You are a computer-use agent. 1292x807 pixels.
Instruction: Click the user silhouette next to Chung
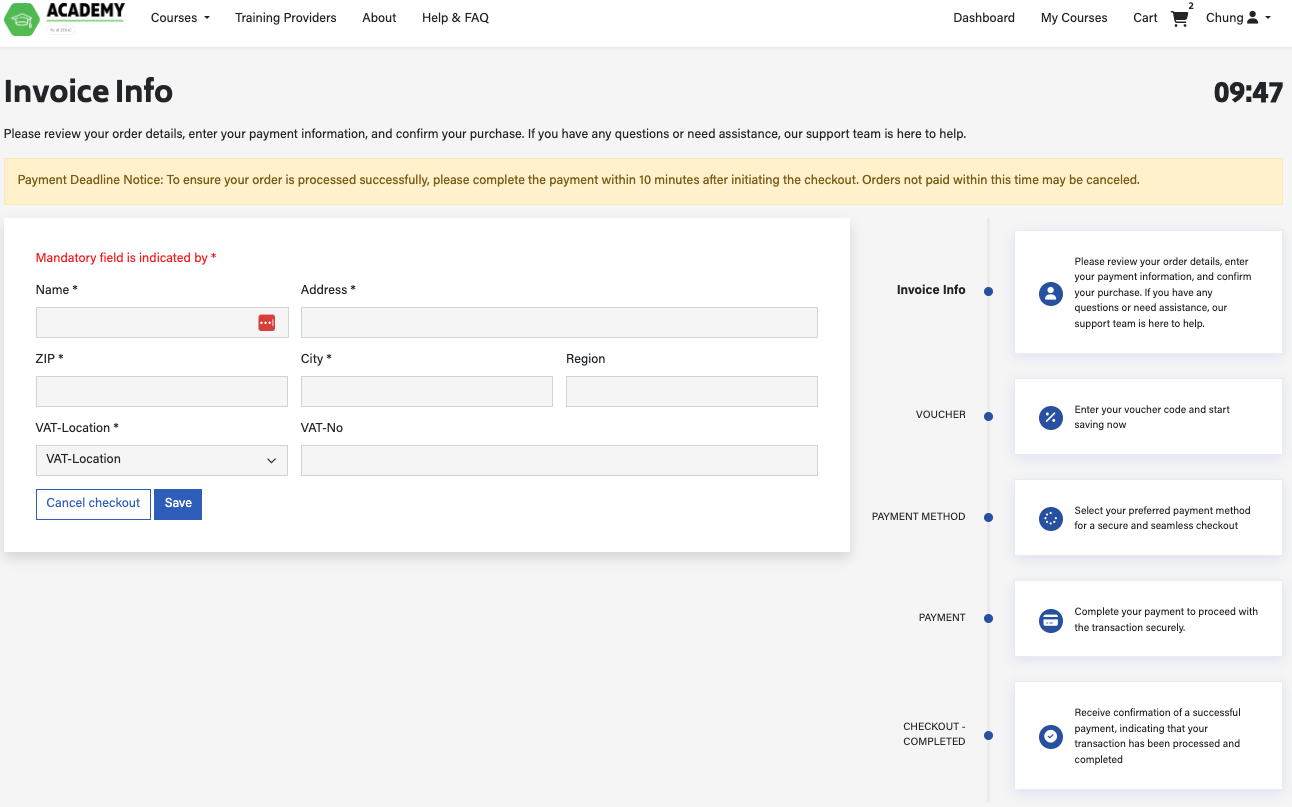coord(1252,17)
